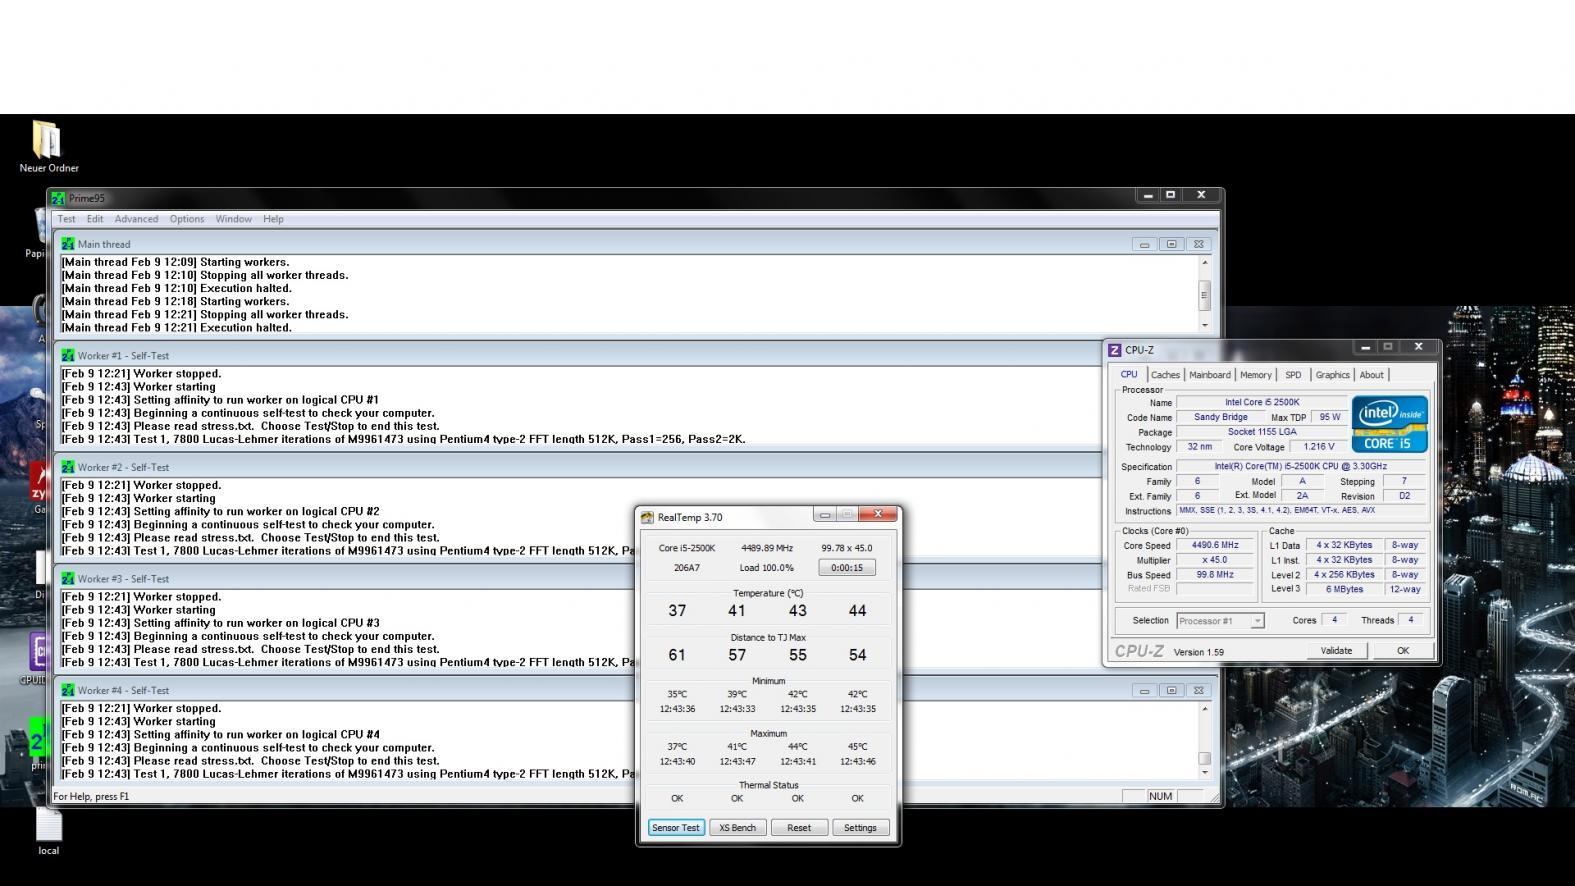Click the 4489.89 MHz reading in RealTemp
Viewport: 1575px width, 886px height.
pyautogui.click(x=766, y=548)
